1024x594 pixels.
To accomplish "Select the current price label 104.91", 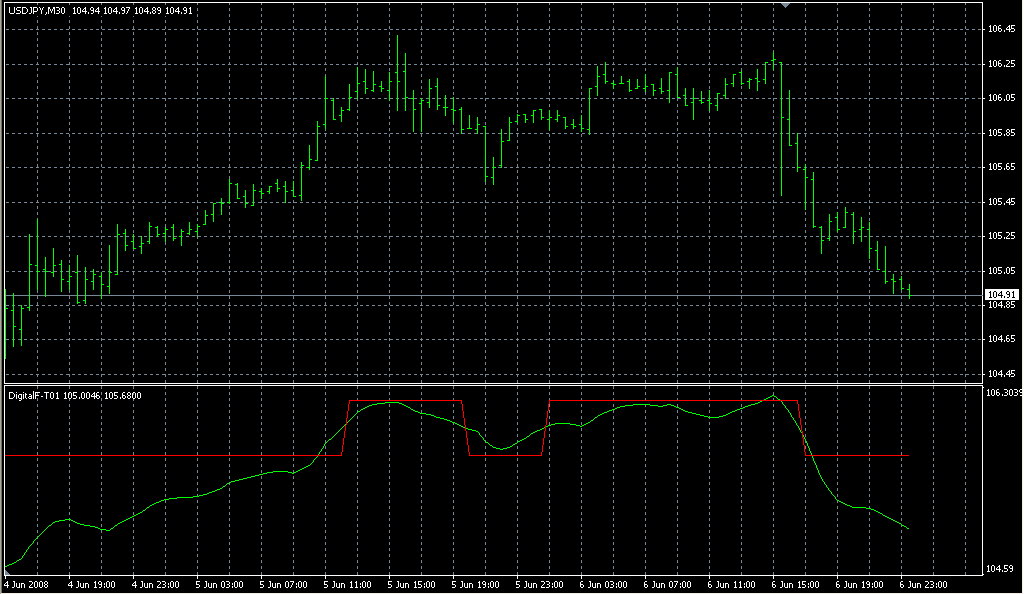I will coord(1001,294).
